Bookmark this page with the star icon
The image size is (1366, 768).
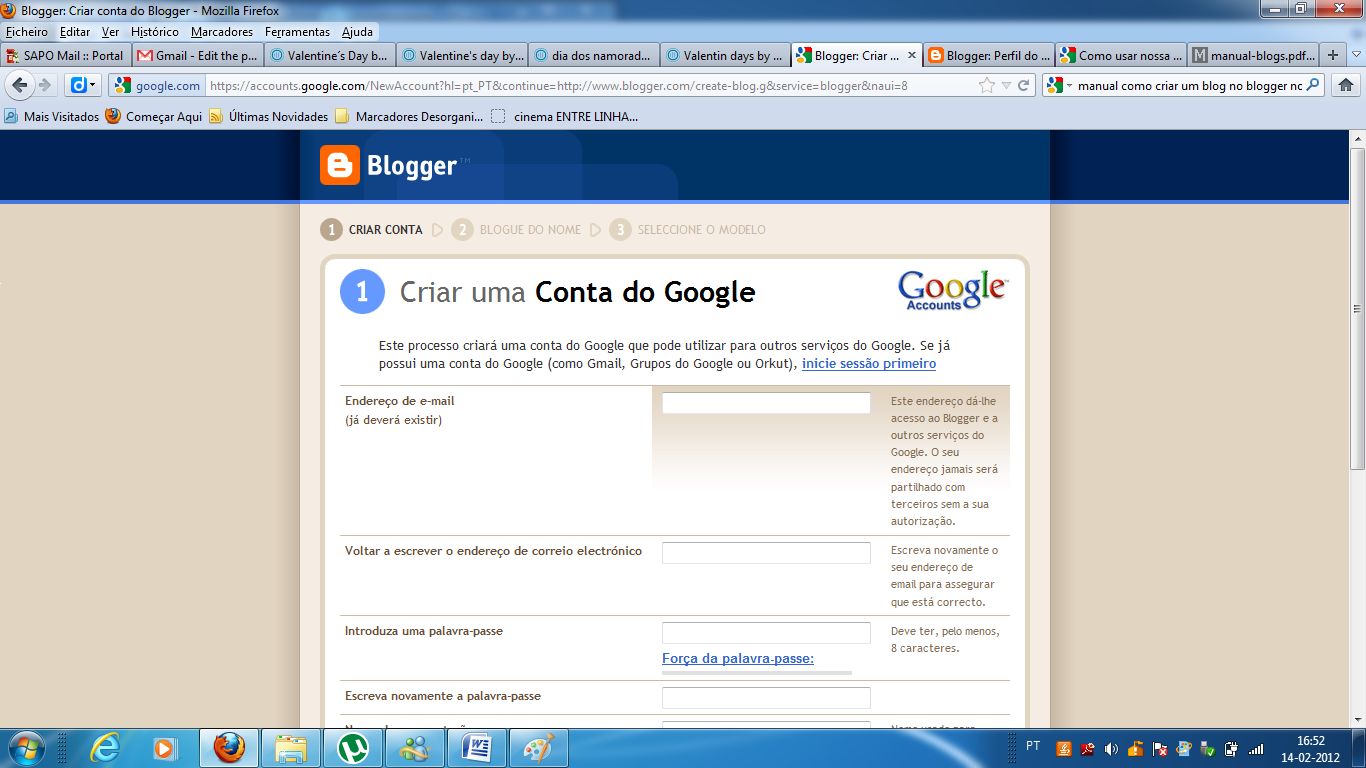pos(987,85)
